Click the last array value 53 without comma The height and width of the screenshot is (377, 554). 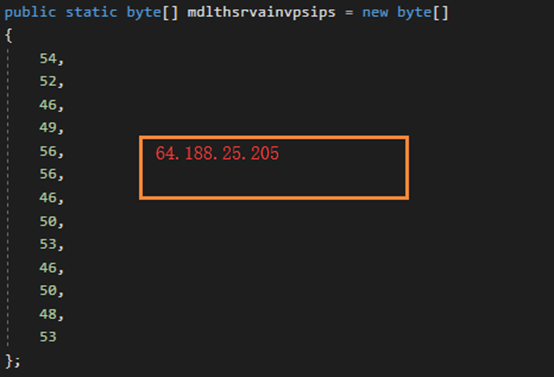[x=48, y=337]
